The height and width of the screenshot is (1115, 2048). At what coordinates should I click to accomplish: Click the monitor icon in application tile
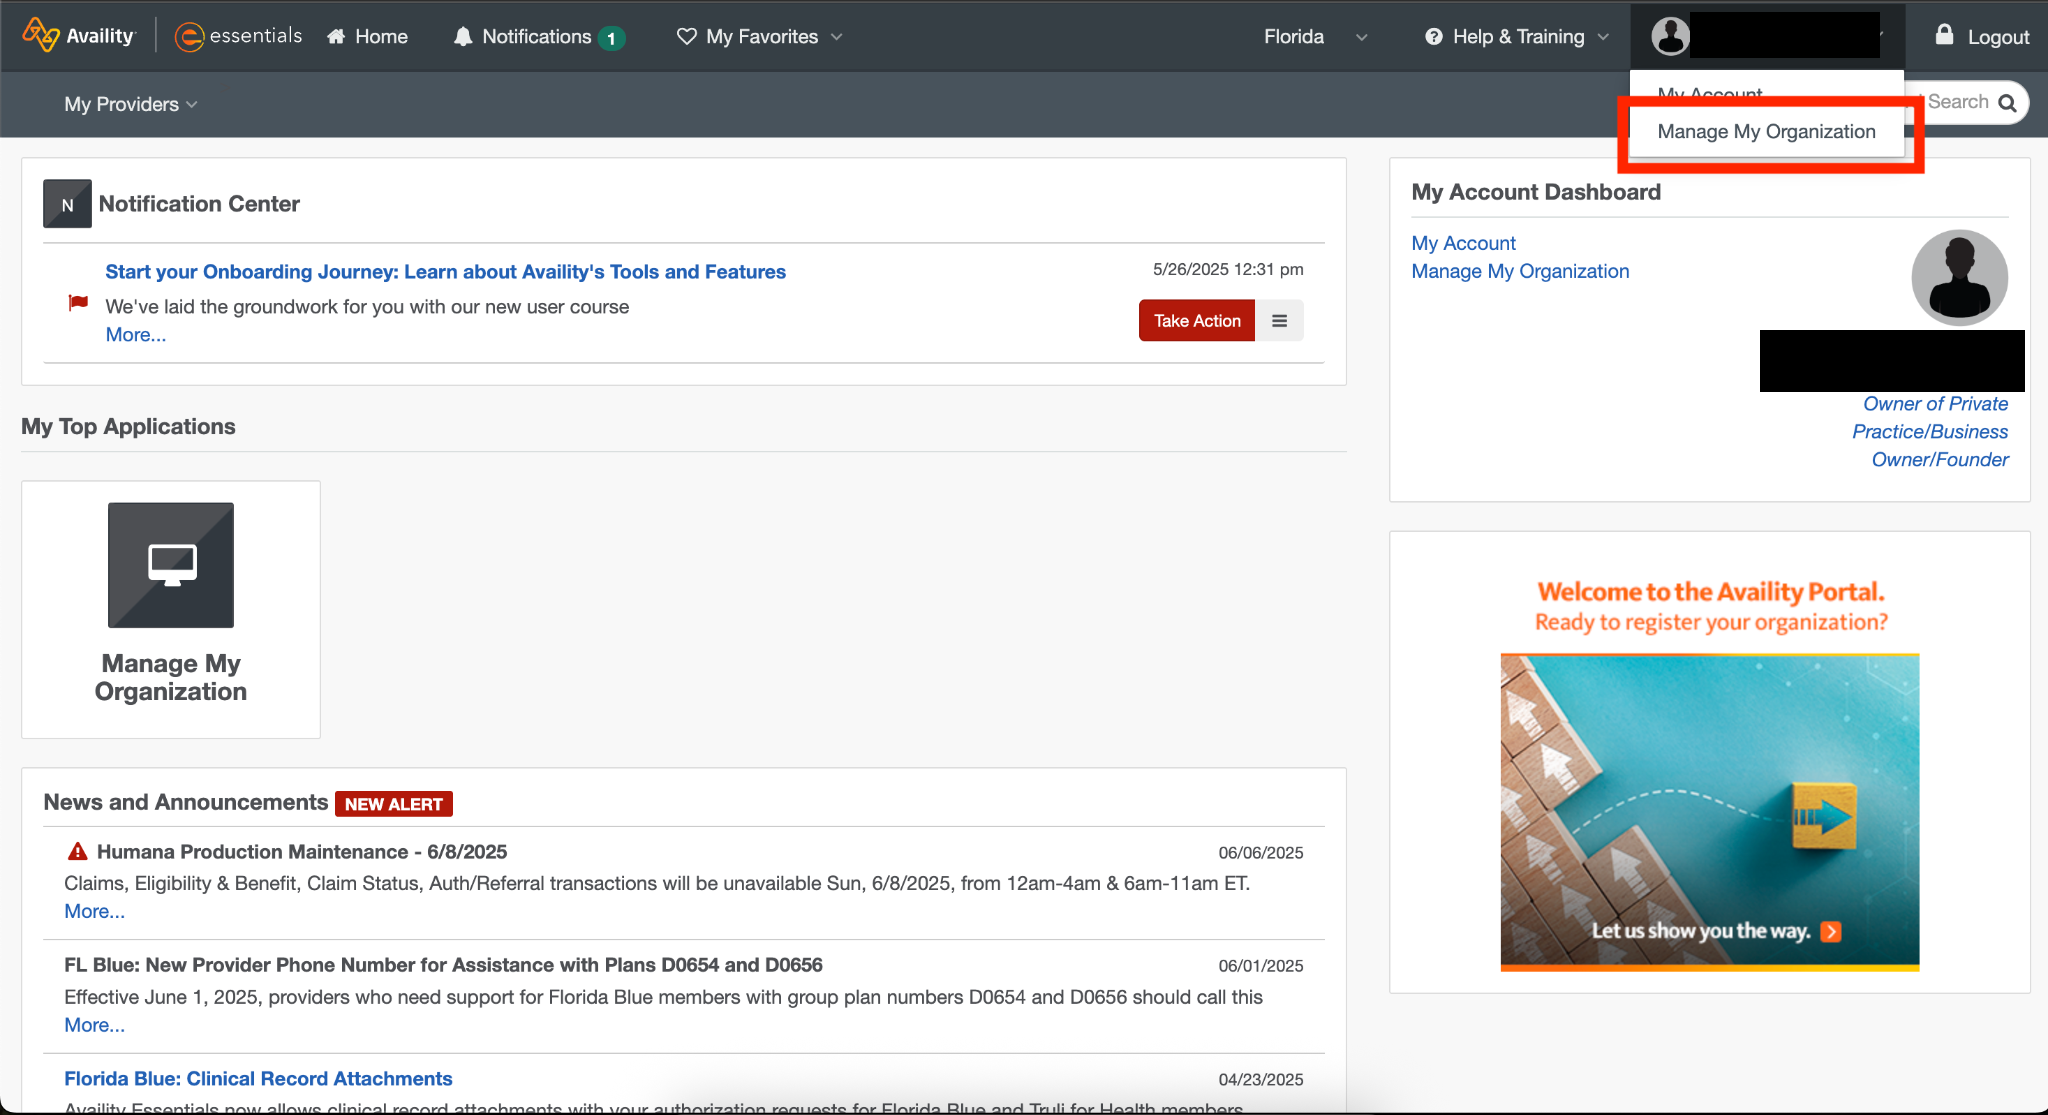tap(171, 565)
